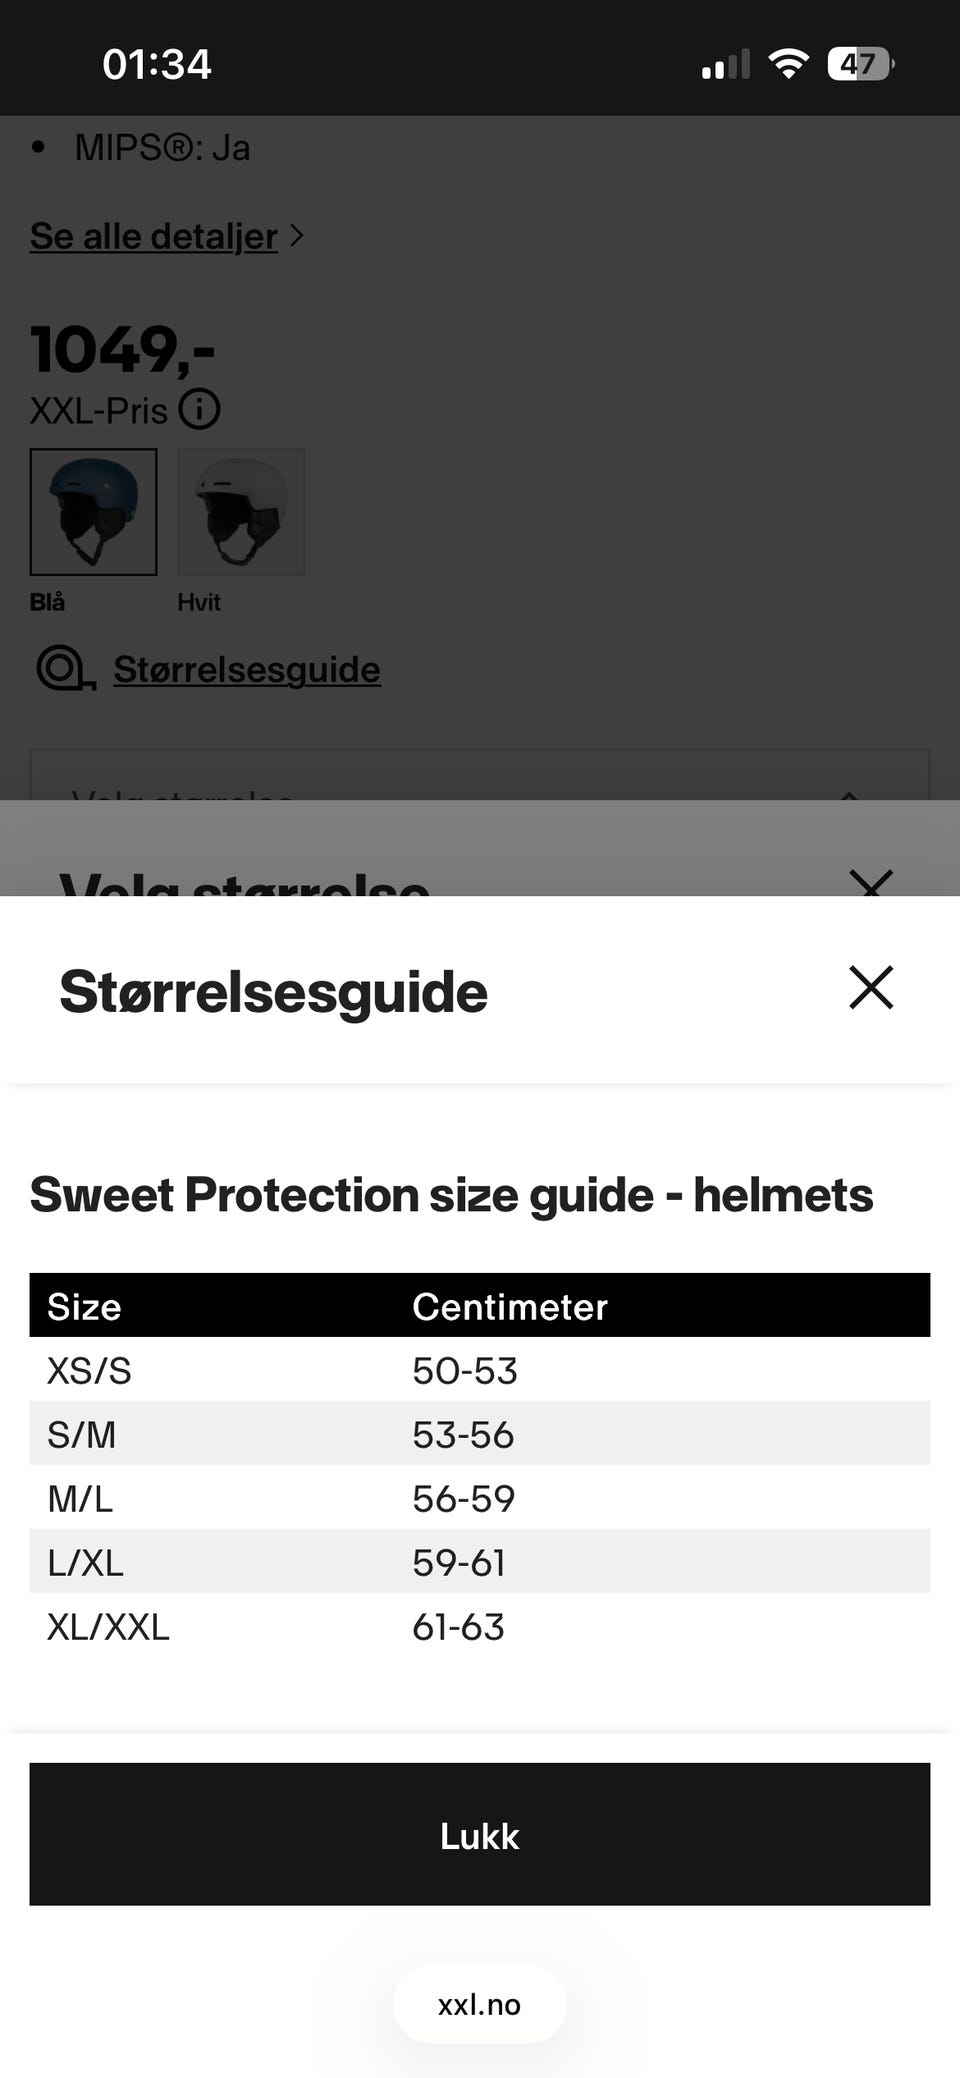Open the Størrelsesguide link
Screen dimensions: 960x2078
click(247, 669)
